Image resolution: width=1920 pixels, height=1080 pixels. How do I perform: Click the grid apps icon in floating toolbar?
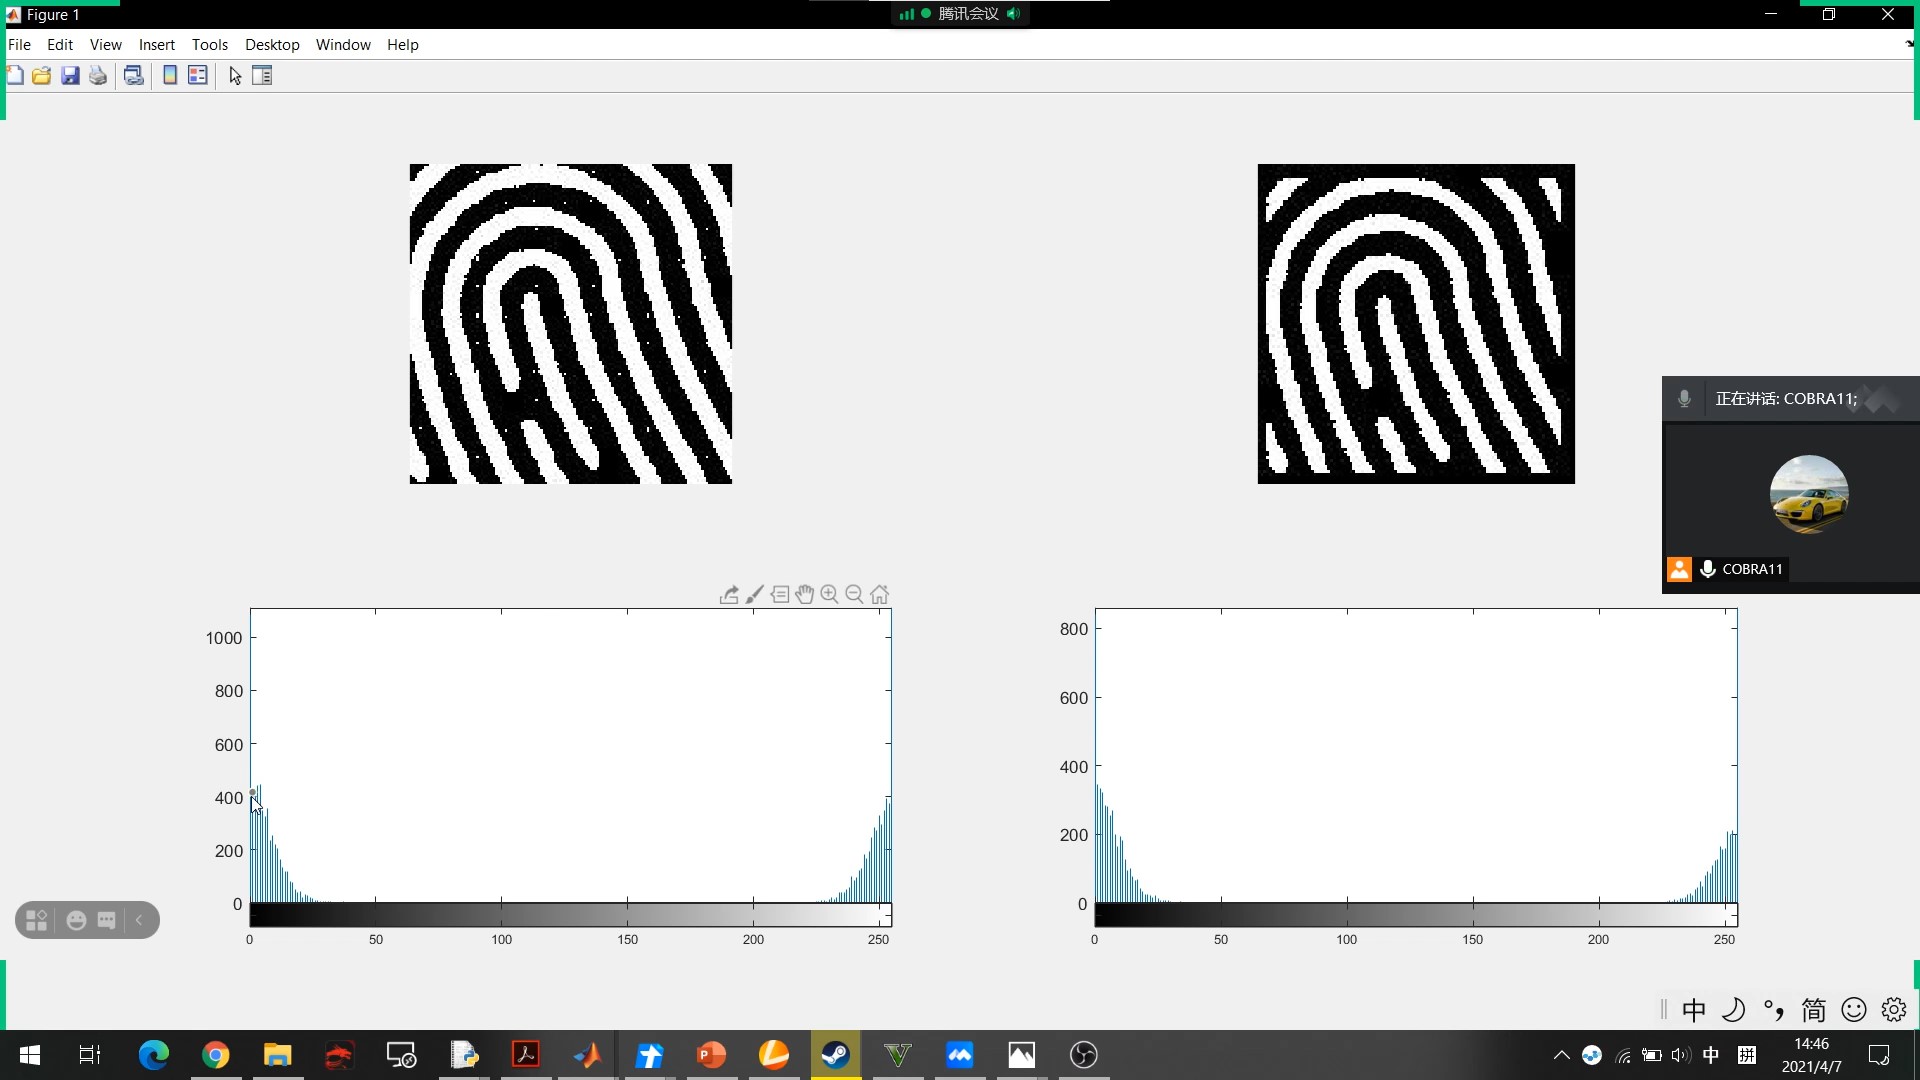pyautogui.click(x=37, y=920)
